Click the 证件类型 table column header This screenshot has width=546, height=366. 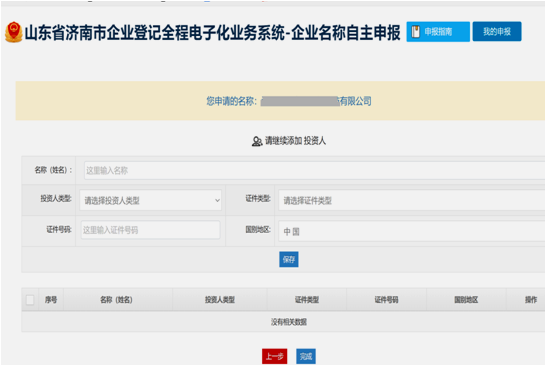(x=307, y=299)
